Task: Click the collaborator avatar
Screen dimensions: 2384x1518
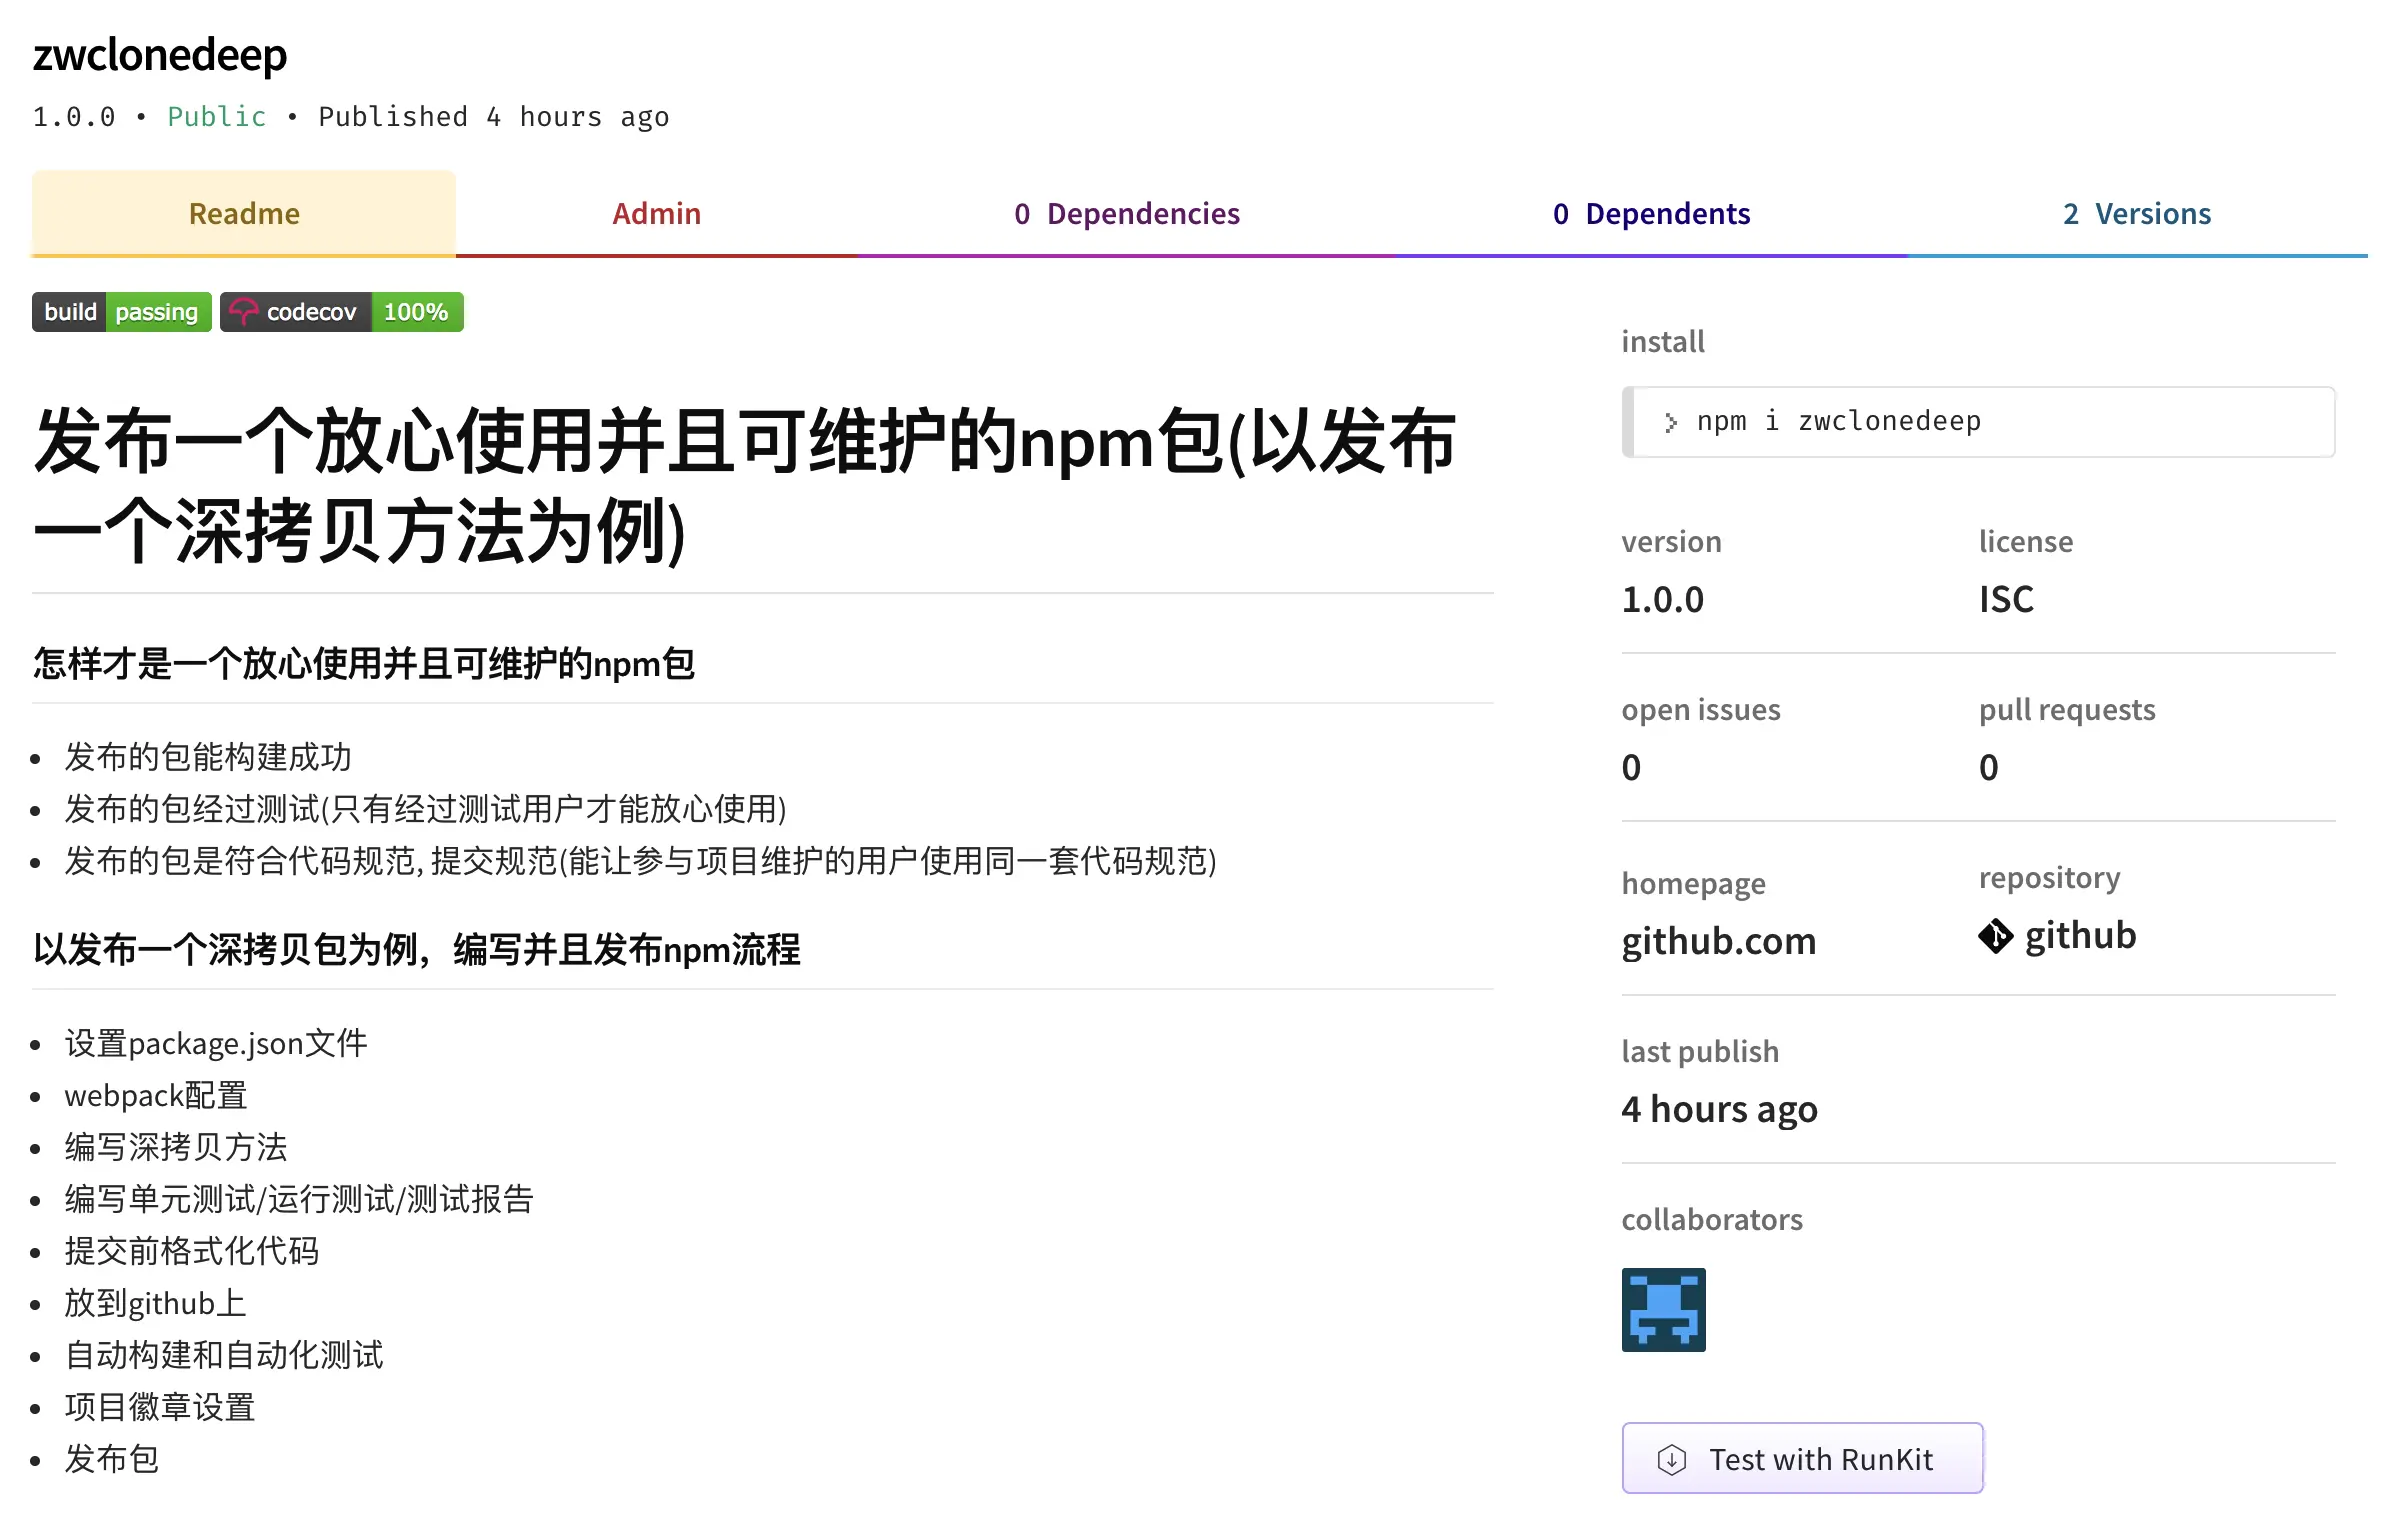Action: coord(1663,1310)
